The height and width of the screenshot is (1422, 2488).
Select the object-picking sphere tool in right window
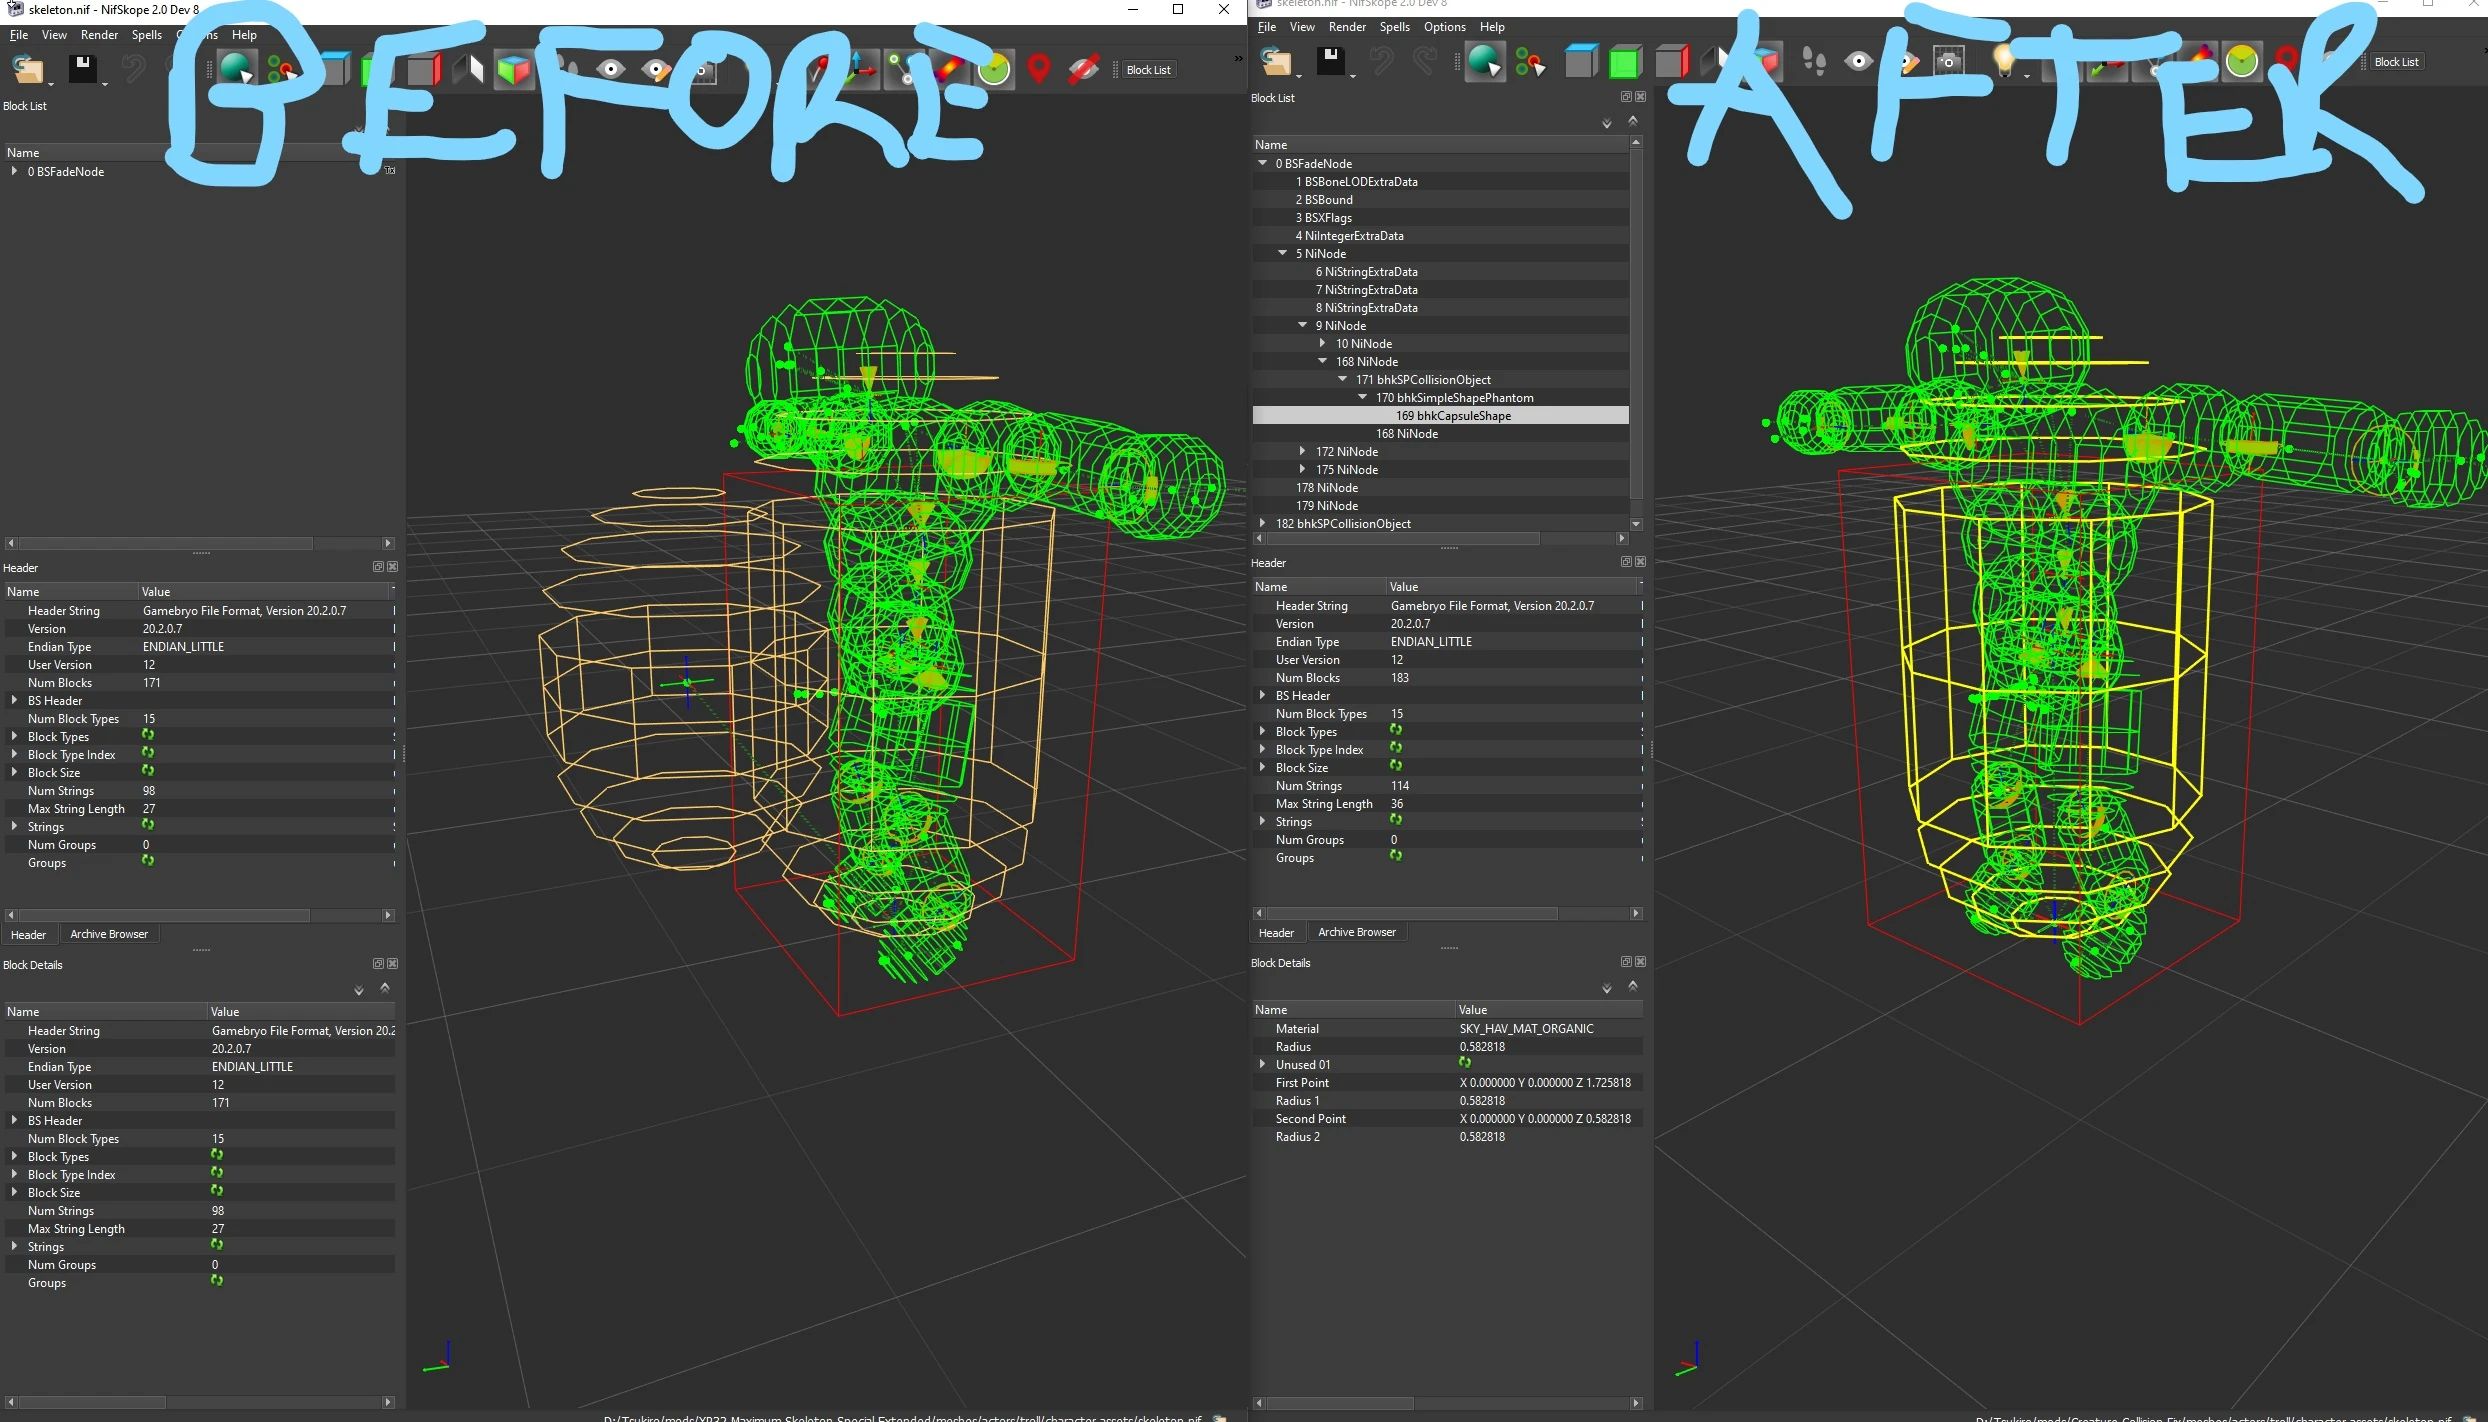tap(1485, 62)
